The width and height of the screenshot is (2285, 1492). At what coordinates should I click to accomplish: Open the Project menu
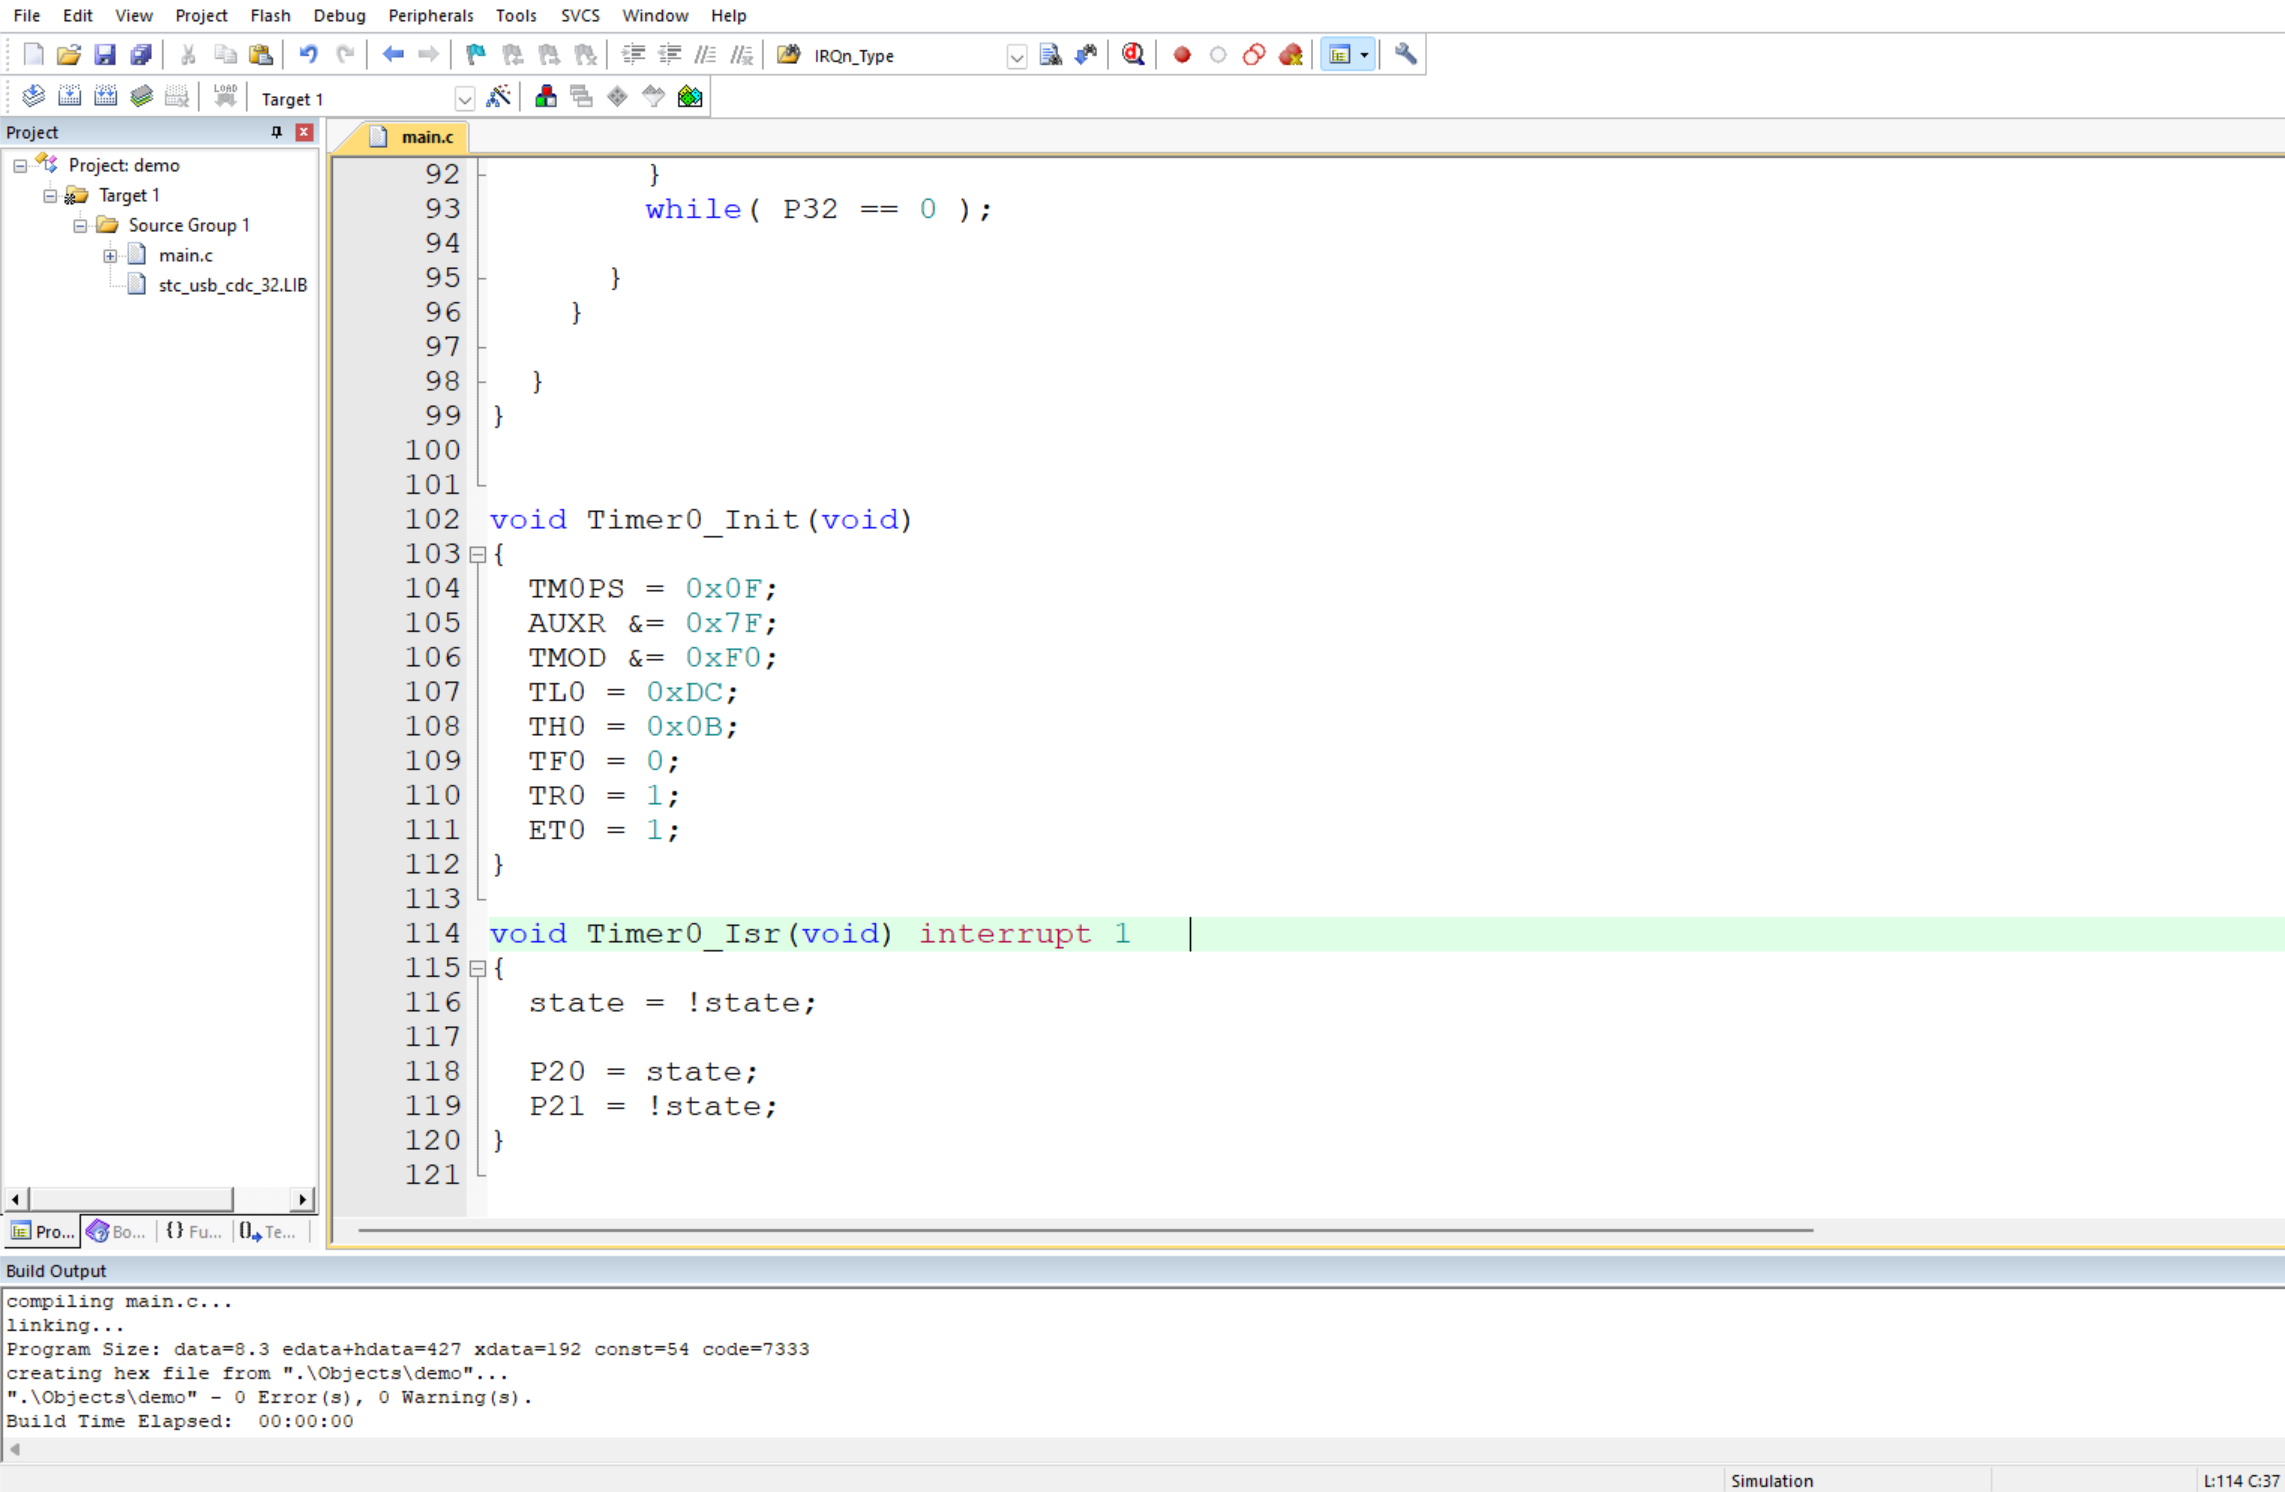201,15
